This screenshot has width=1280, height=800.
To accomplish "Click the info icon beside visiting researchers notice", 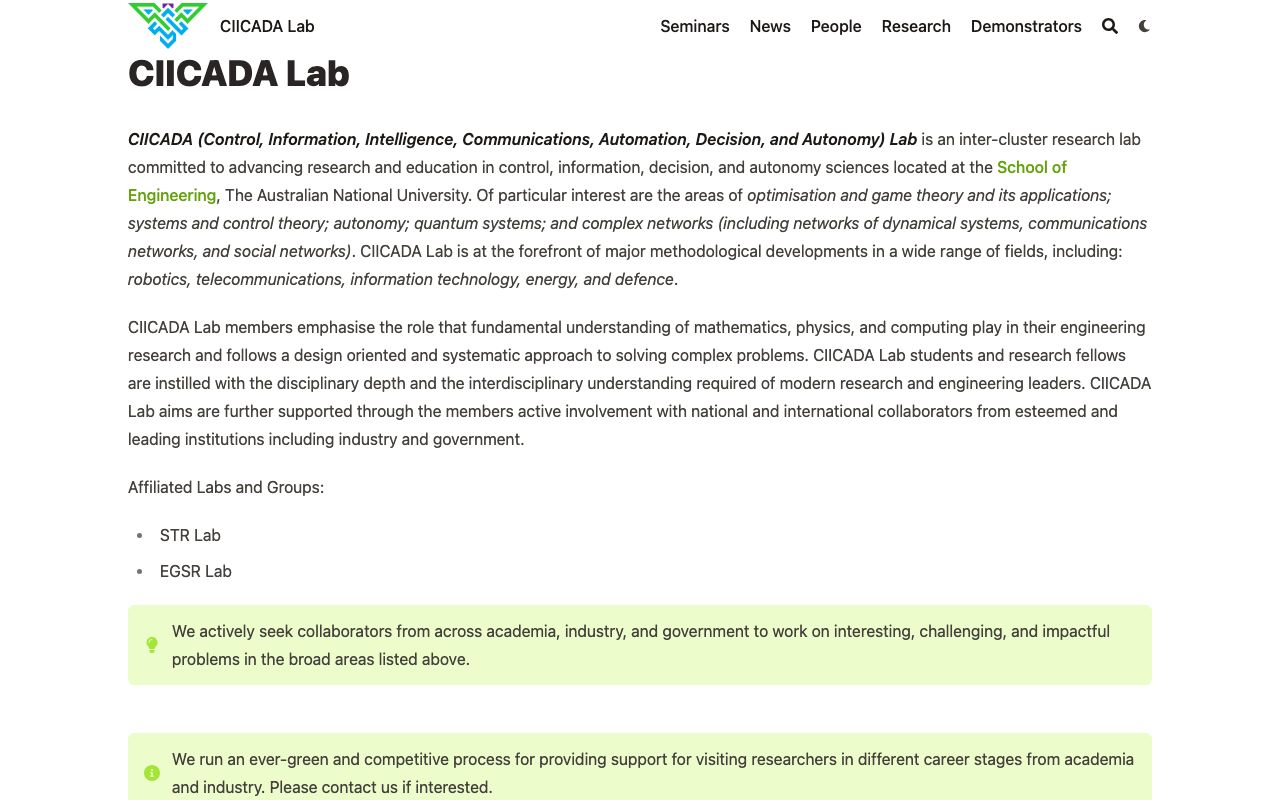I will pyautogui.click(x=152, y=773).
